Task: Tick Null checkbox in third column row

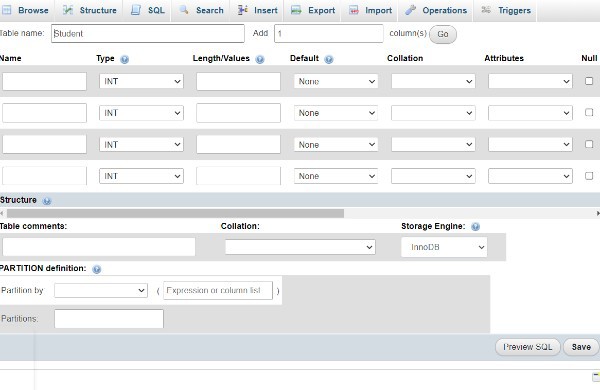Action: 589,144
